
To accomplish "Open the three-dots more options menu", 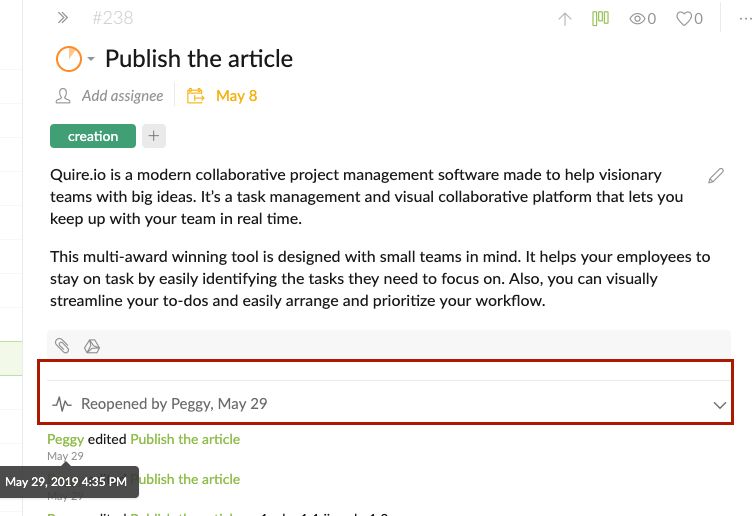I will [x=745, y=19].
